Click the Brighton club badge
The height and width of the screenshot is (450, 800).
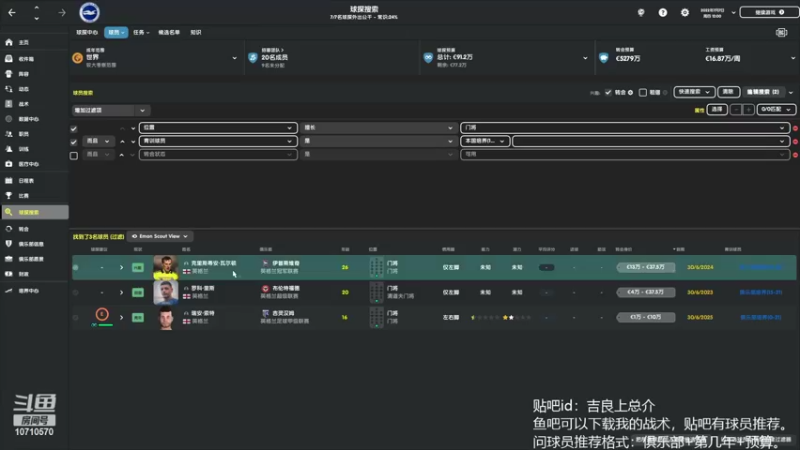(89, 12)
